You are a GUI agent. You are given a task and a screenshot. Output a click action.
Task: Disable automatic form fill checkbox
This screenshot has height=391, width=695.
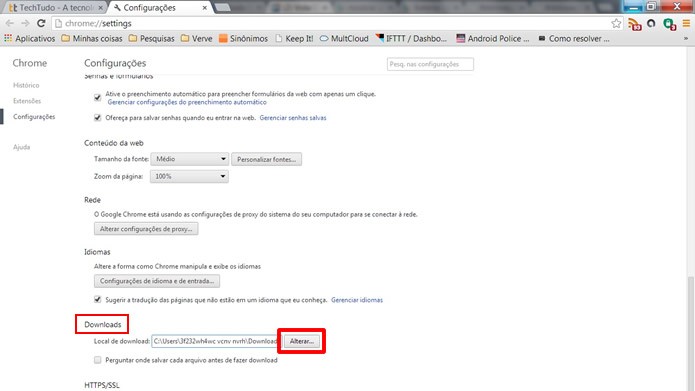(x=98, y=97)
